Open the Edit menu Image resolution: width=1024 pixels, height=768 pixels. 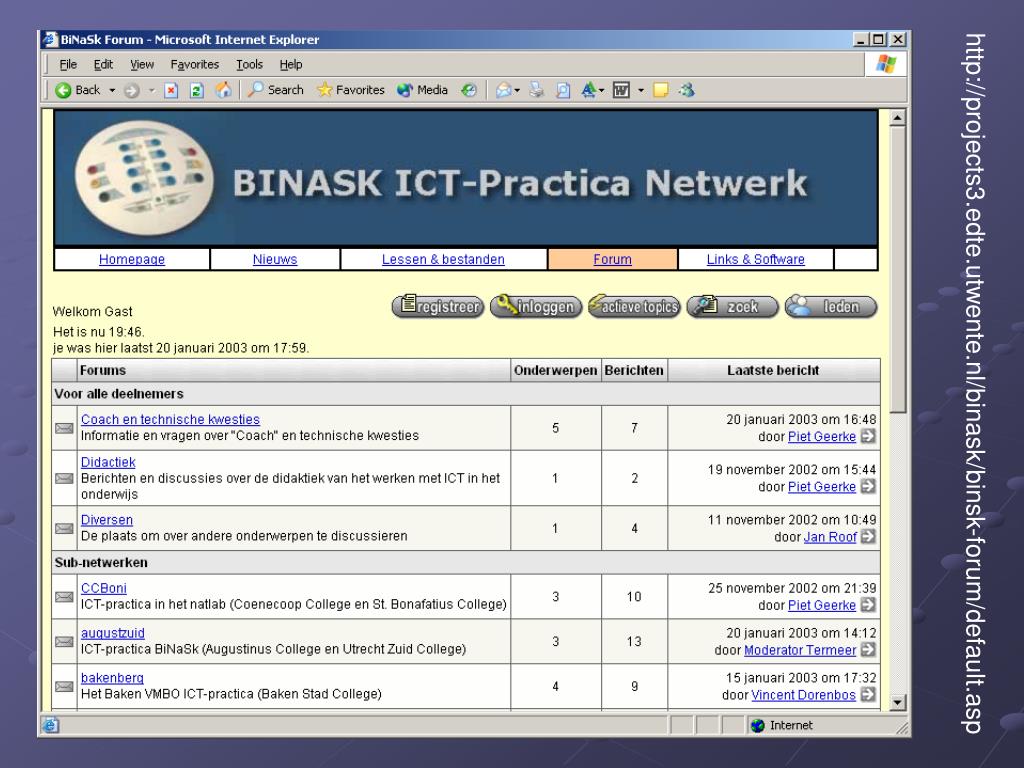(x=103, y=65)
